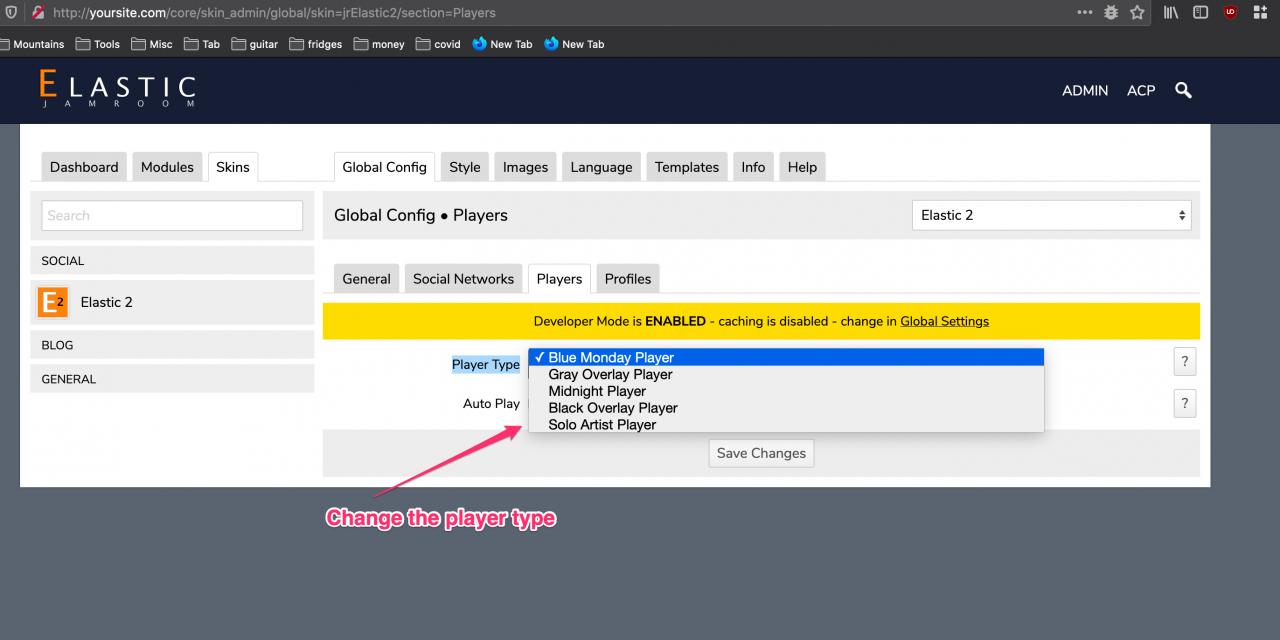The height and width of the screenshot is (640, 1280).
Task: Open the Info tab
Action: (754, 167)
